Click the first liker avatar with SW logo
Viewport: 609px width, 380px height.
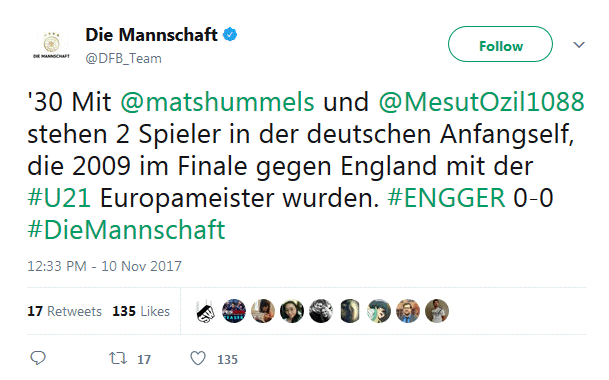[205, 311]
